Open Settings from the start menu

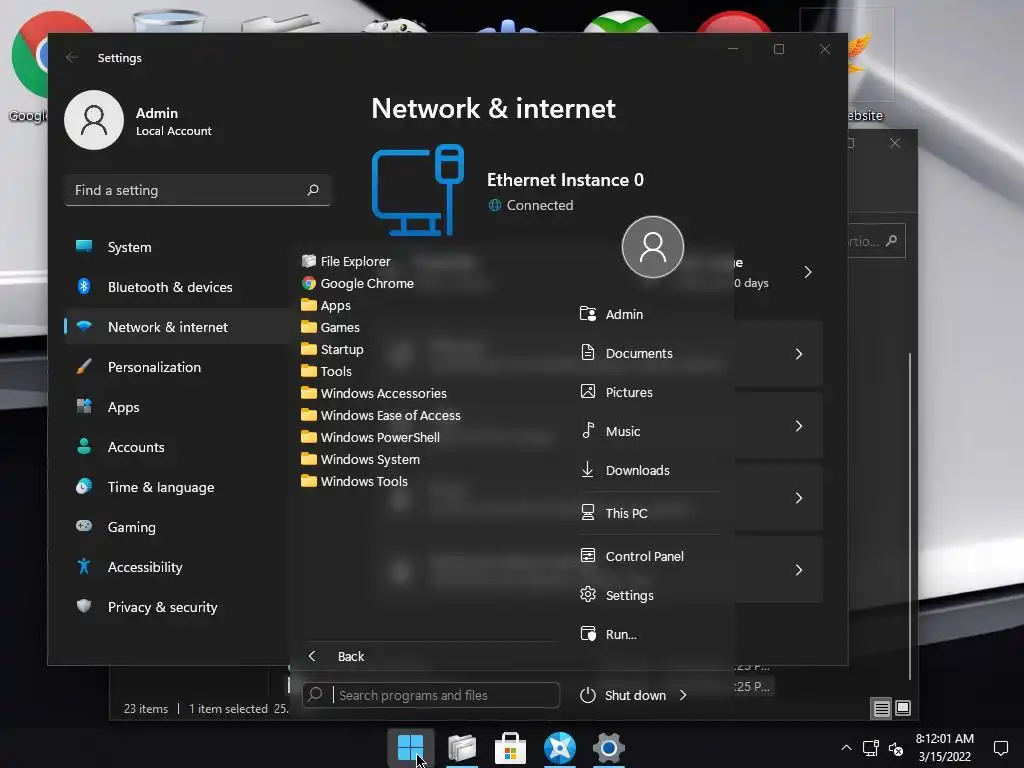tap(616, 595)
